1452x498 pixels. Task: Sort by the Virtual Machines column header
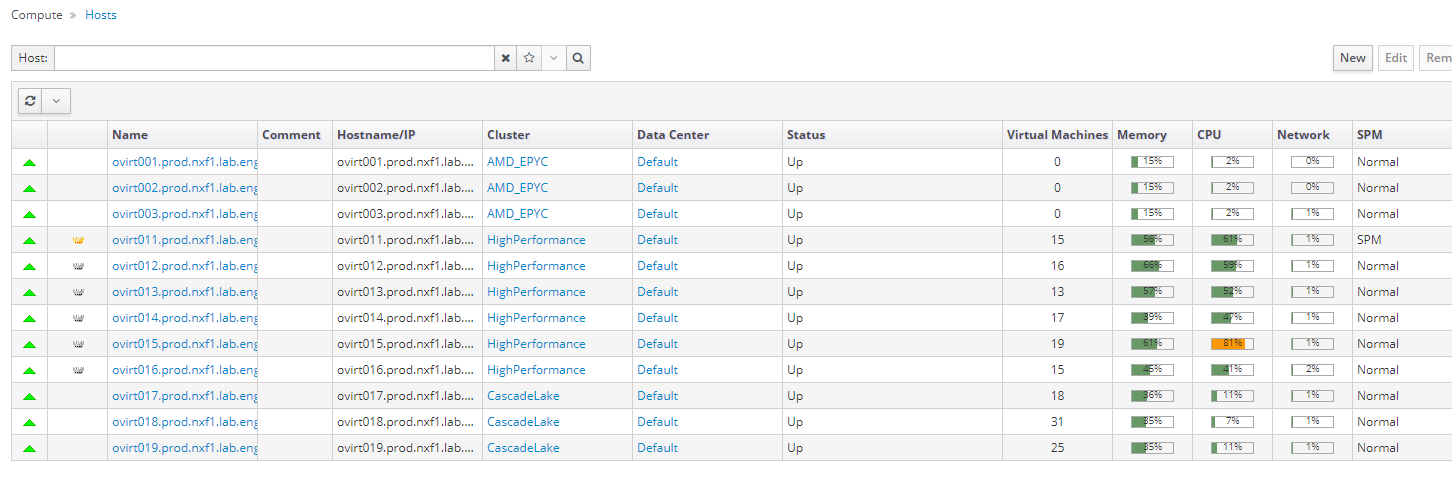click(x=1057, y=135)
